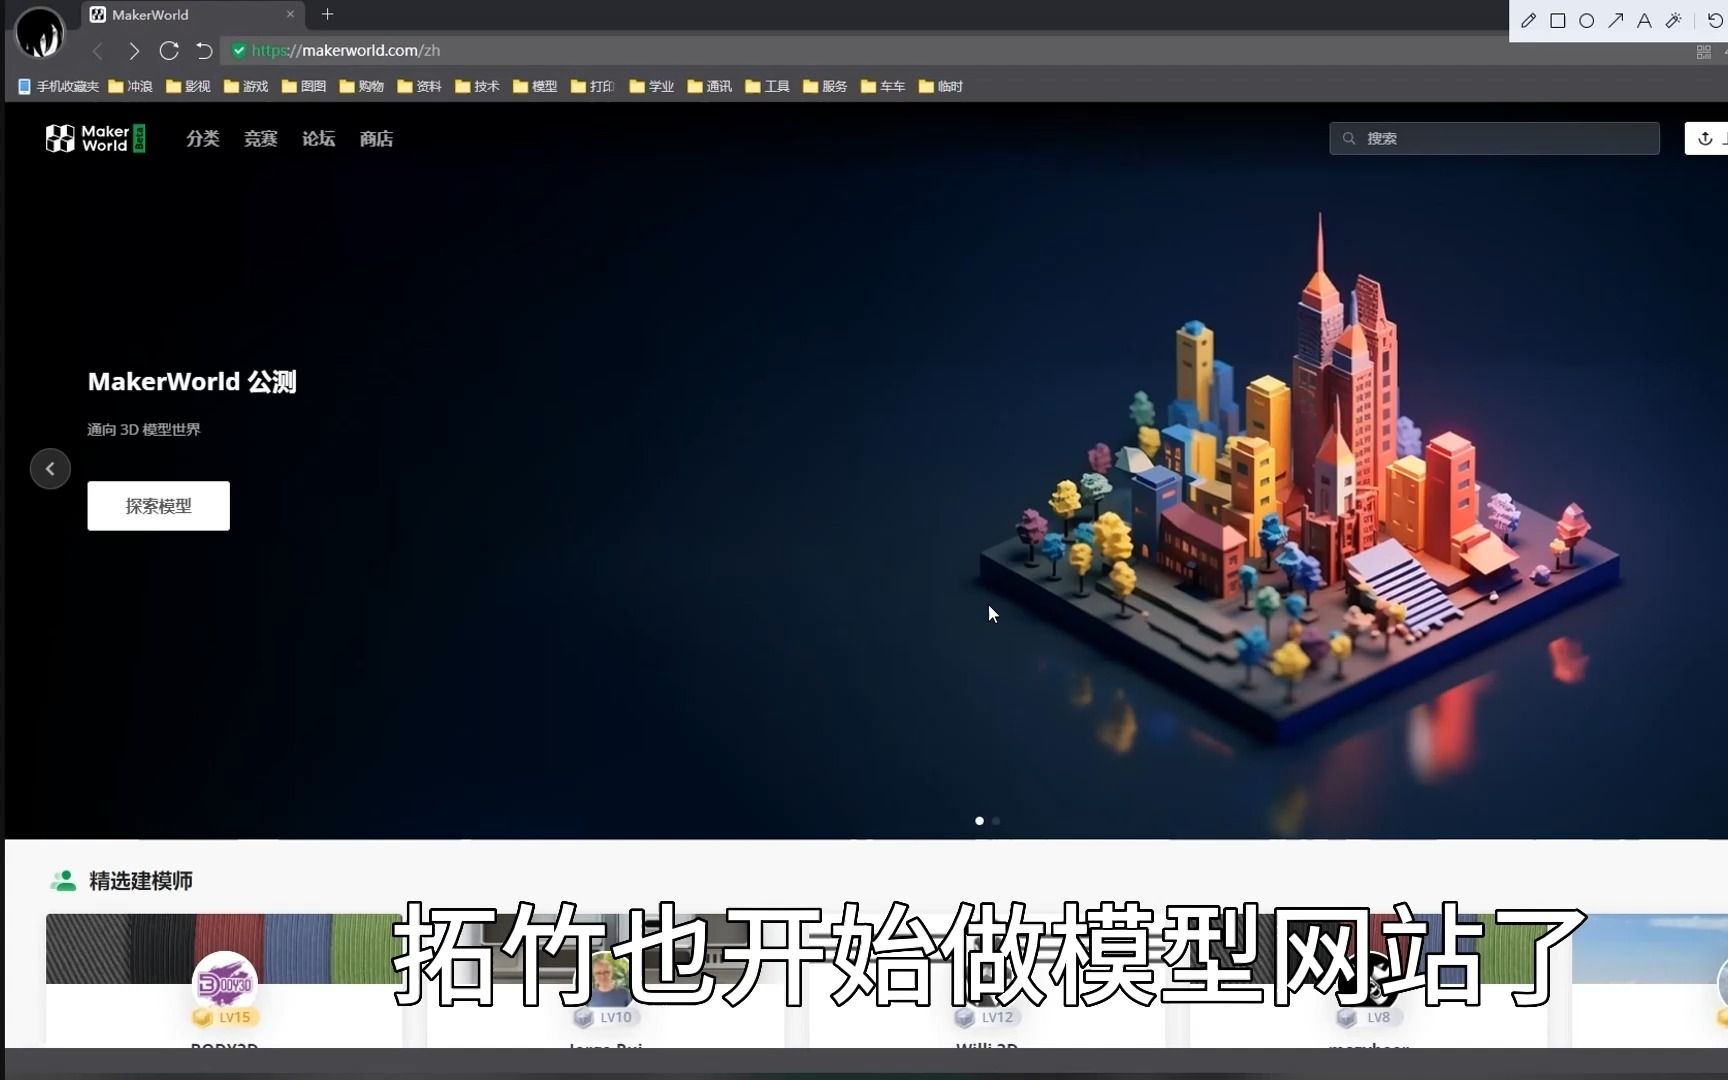The image size is (1728, 1080).
Task: Select the first carousel dot
Action: (979, 821)
